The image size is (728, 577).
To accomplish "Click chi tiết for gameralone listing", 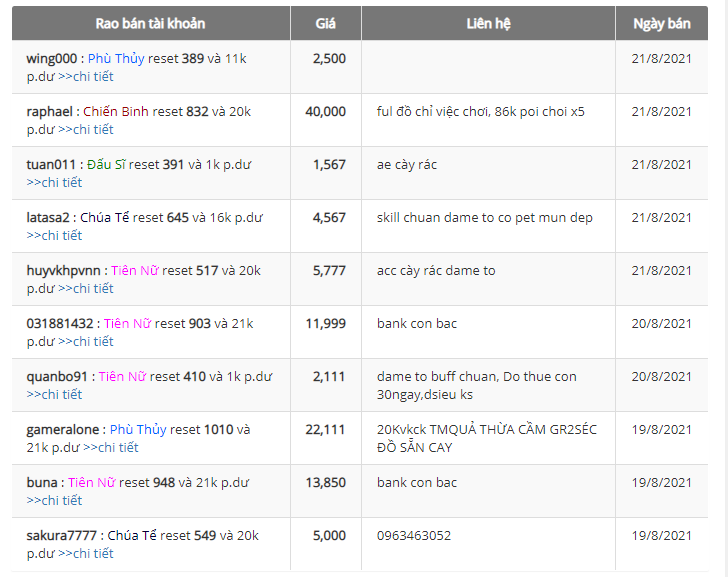I will click(111, 447).
